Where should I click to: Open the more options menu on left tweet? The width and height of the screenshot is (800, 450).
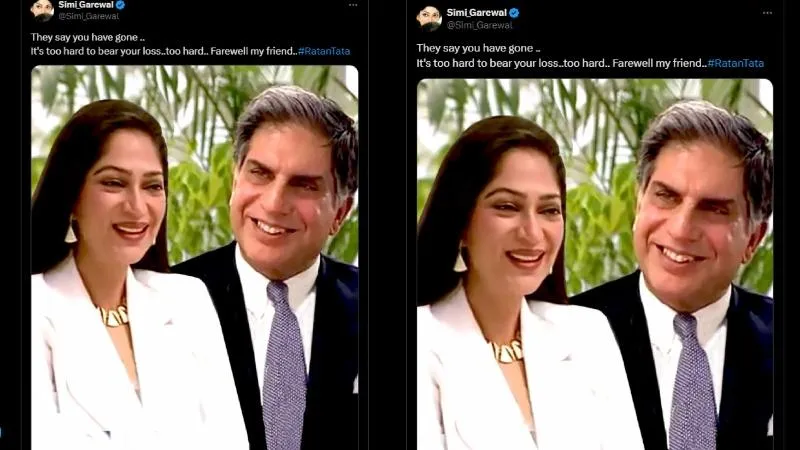pyautogui.click(x=353, y=5)
